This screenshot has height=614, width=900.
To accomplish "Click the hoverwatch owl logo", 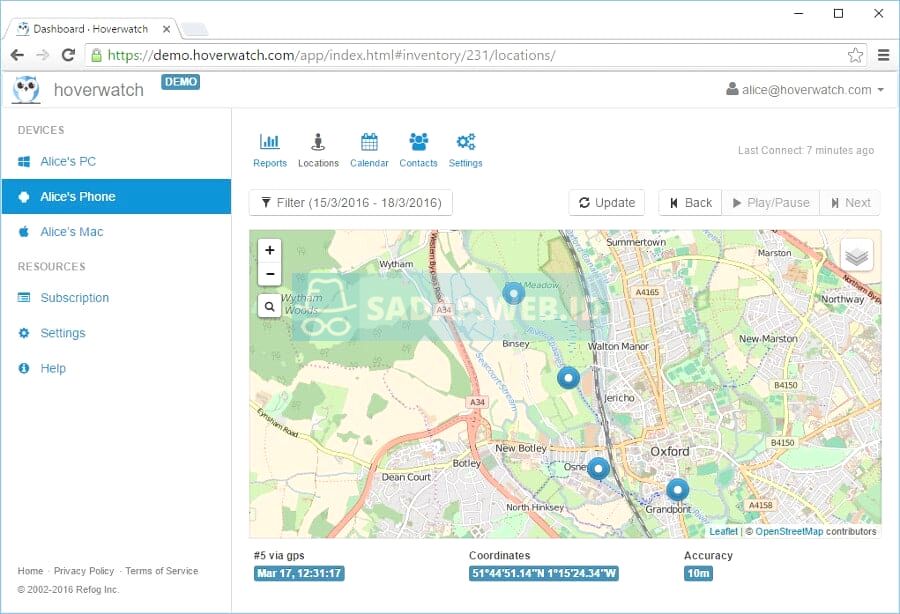I will pyautogui.click(x=26, y=90).
